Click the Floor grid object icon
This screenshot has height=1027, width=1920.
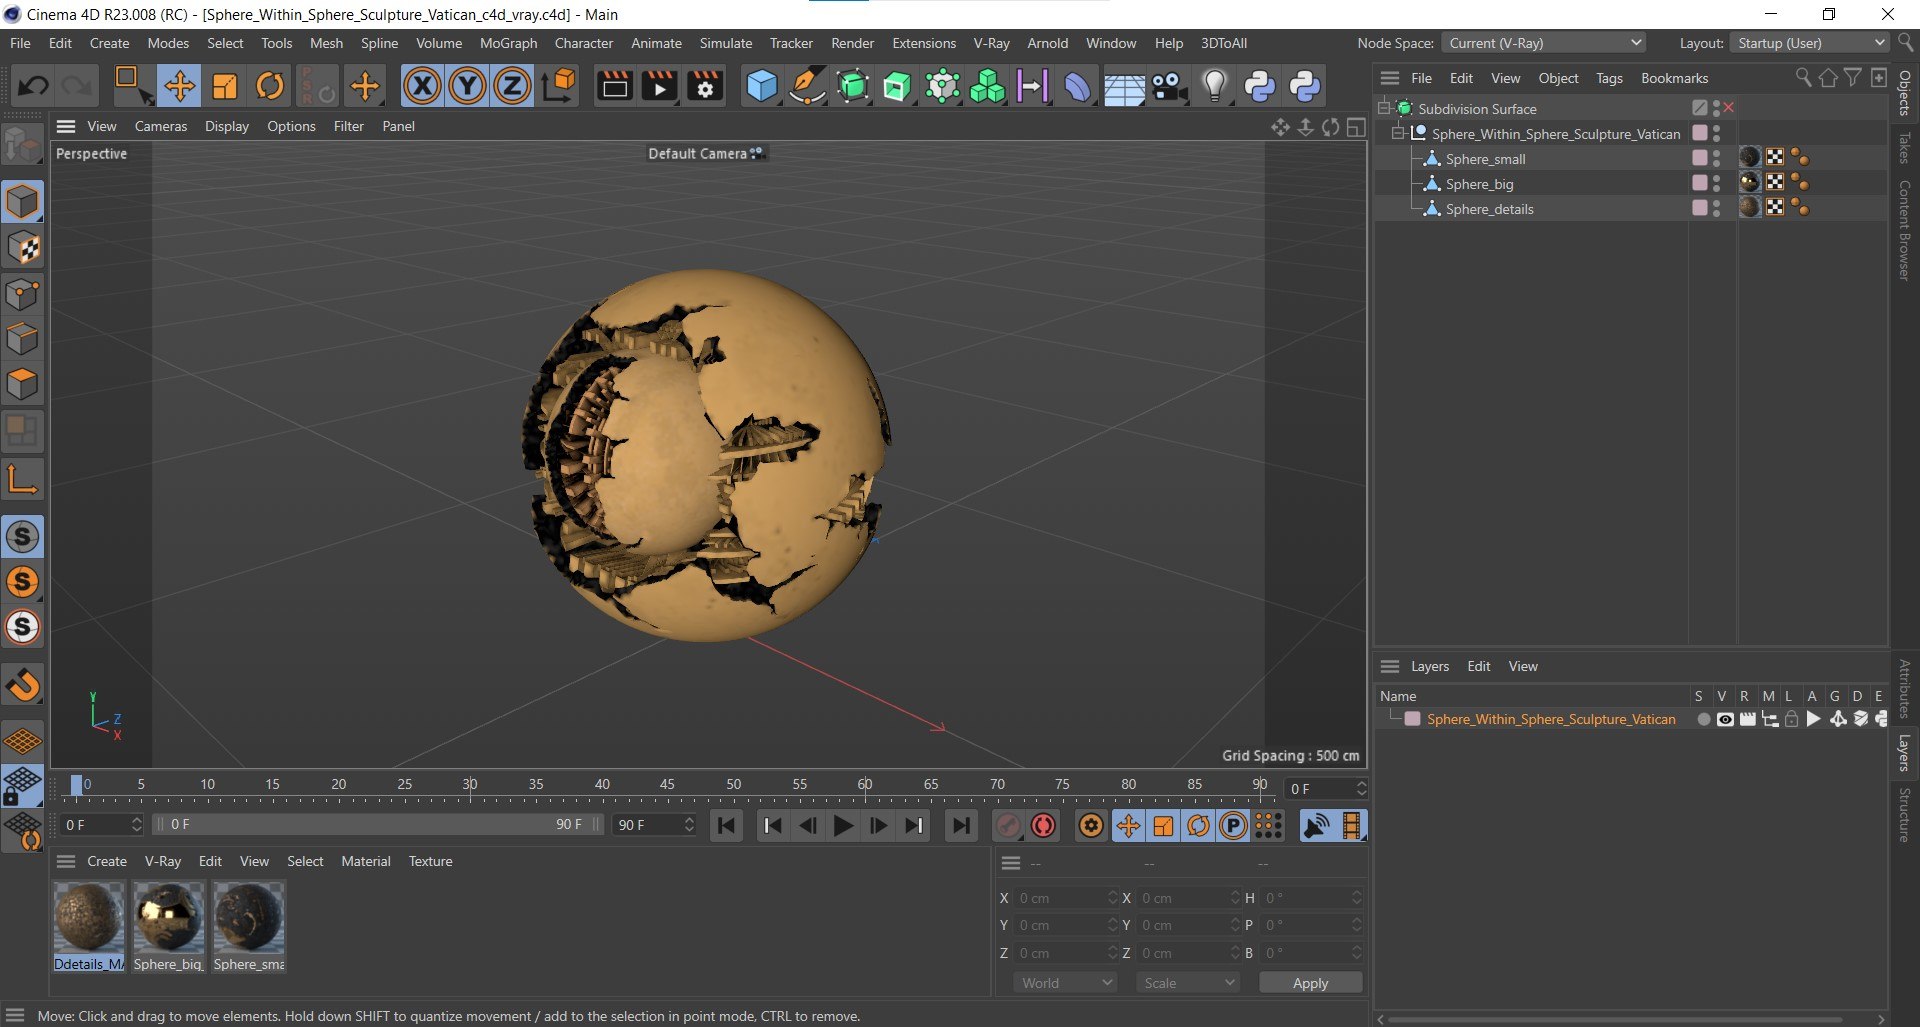[x=1124, y=87]
